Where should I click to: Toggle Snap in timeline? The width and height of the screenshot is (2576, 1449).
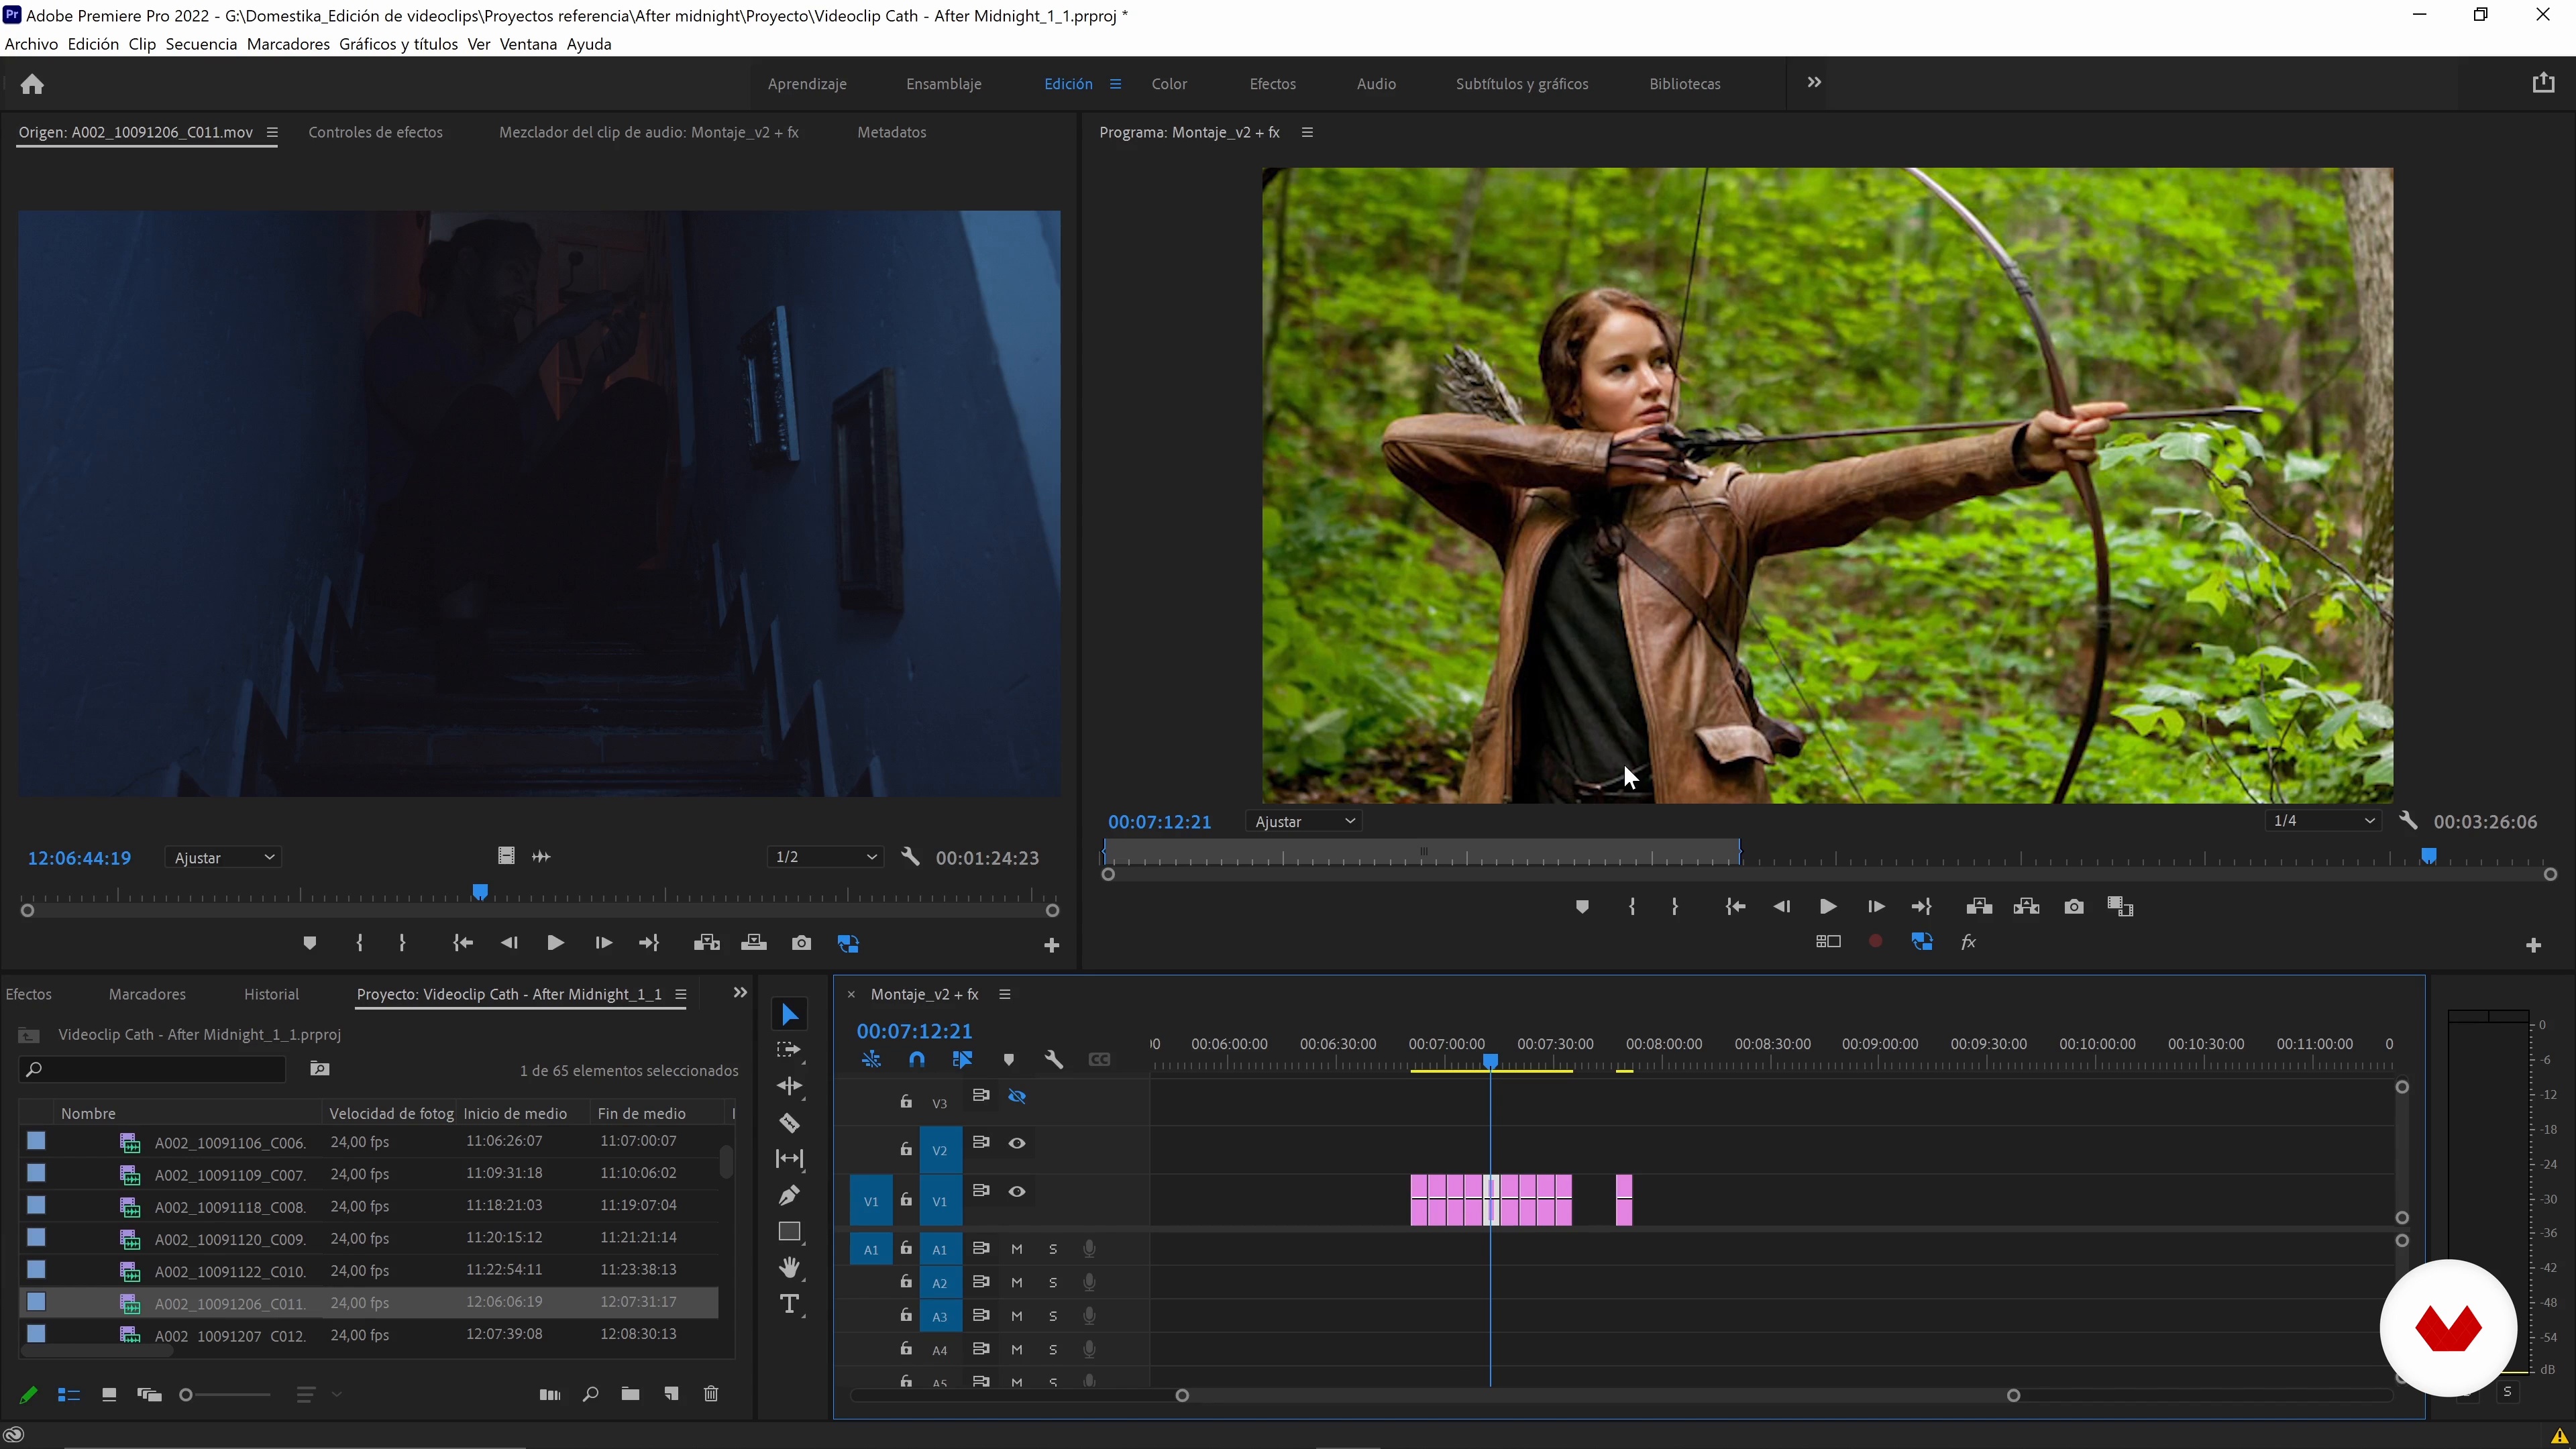(x=917, y=1060)
